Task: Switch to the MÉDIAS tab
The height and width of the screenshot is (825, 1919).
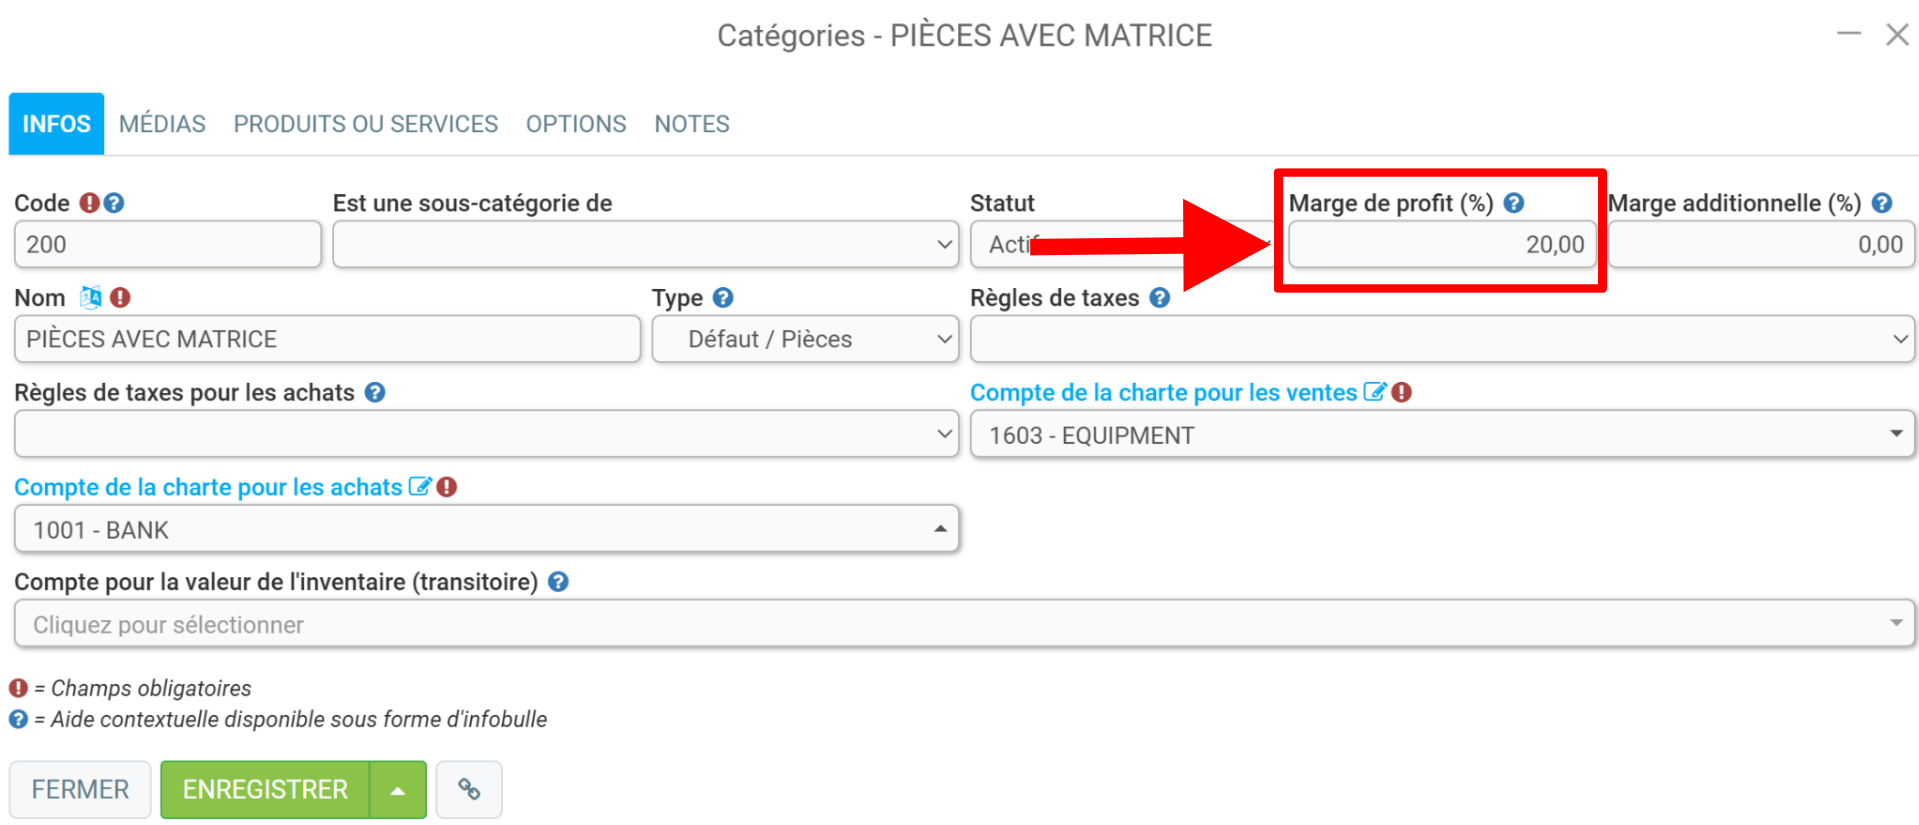Action: pyautogui.click(x=162, y=124)
